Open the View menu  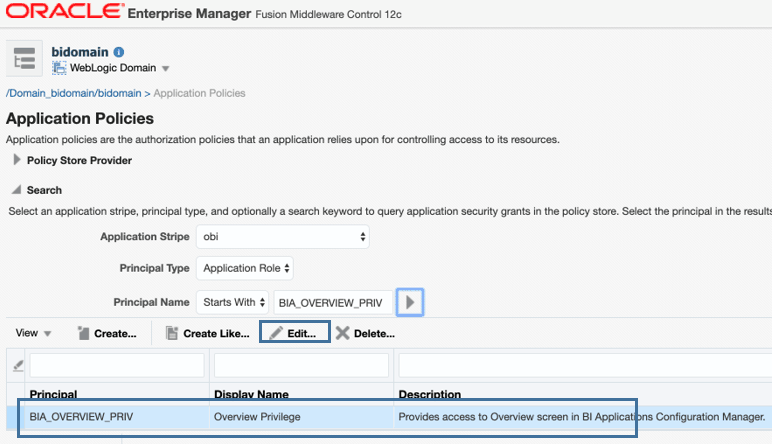(x=33, y=333)
